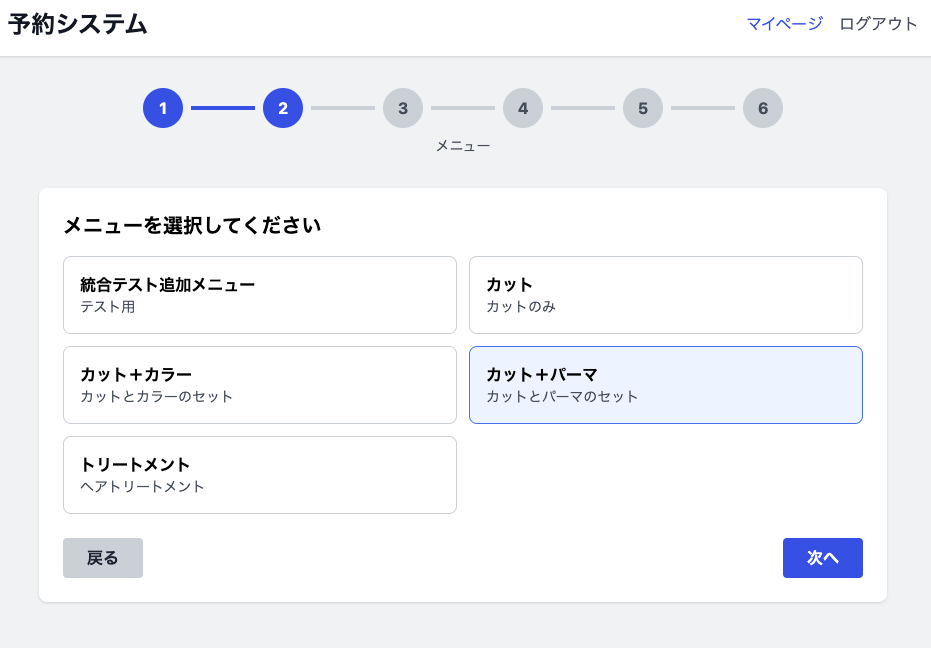Select step 5 in the stepper
This screenshot has height=648, width=931.
pos(643,108)
